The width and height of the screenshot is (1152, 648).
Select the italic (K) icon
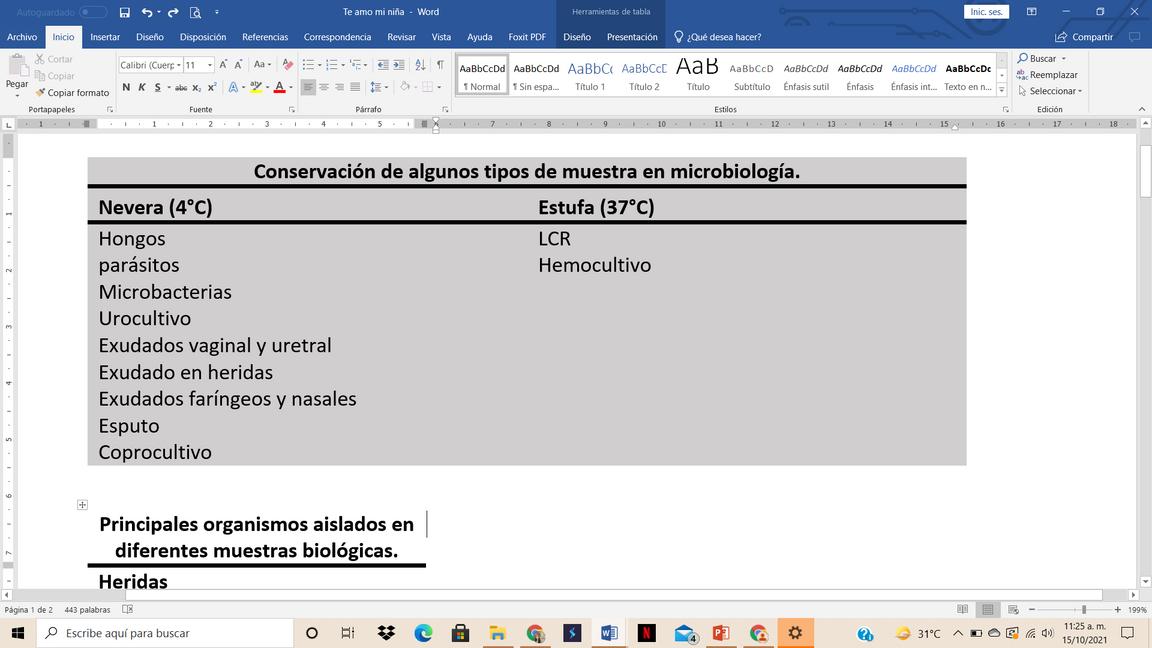pos(142,87)
